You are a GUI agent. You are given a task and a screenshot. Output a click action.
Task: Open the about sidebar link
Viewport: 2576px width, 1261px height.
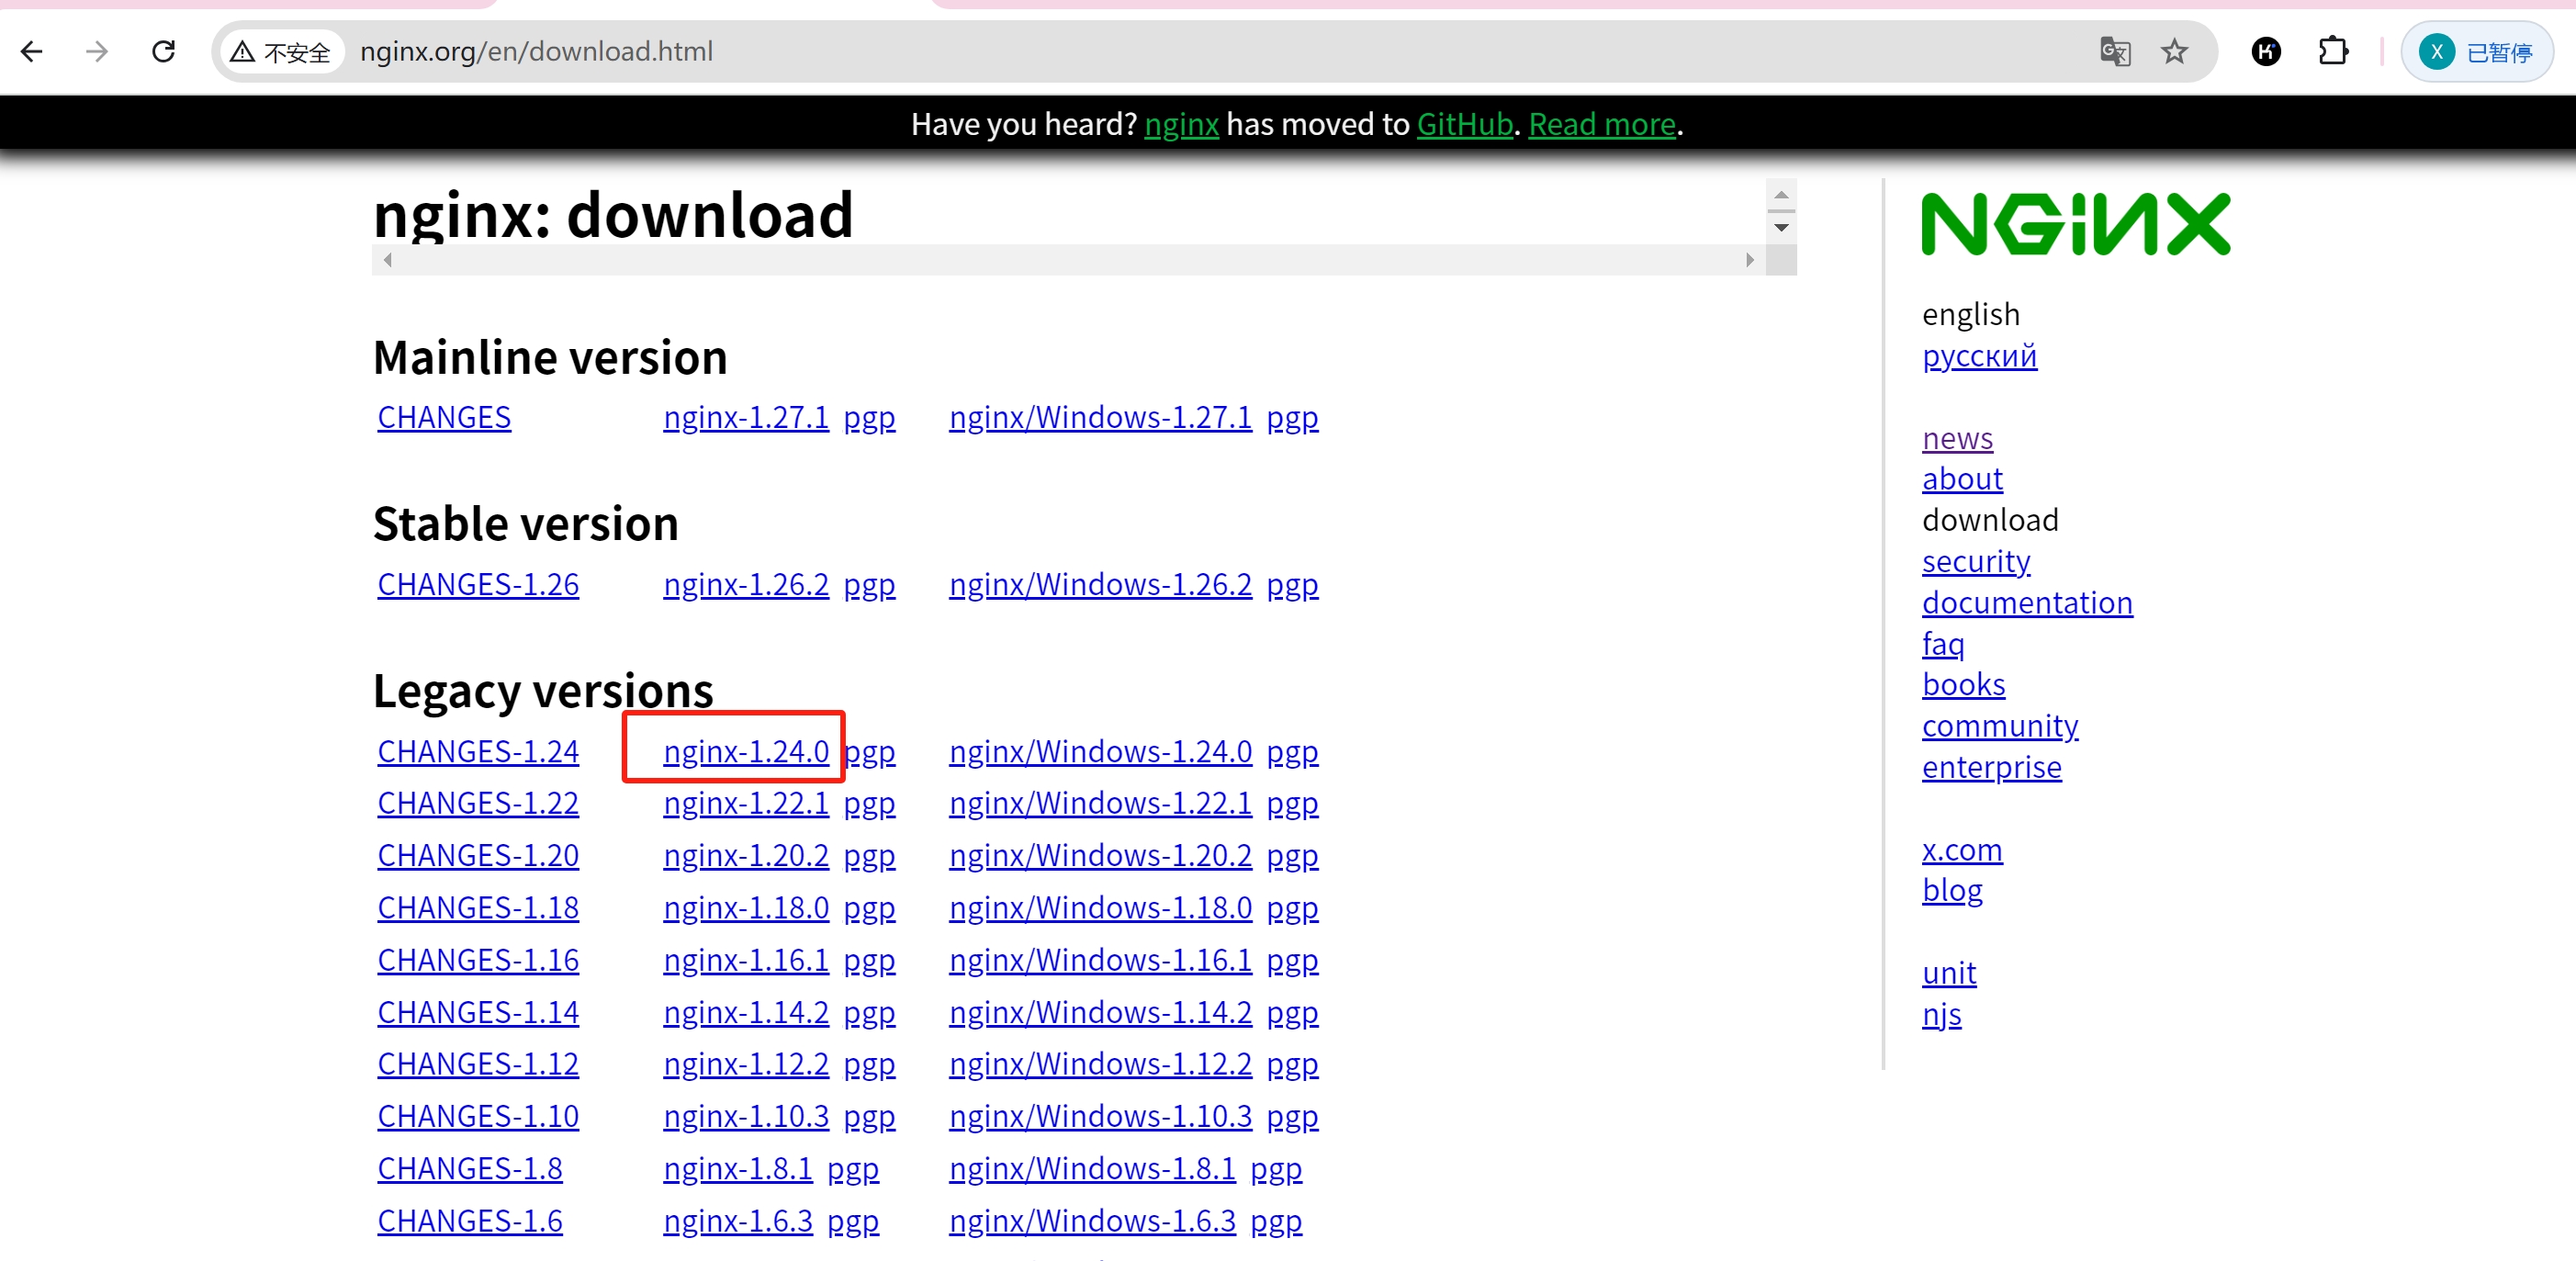pos(1962,479)
